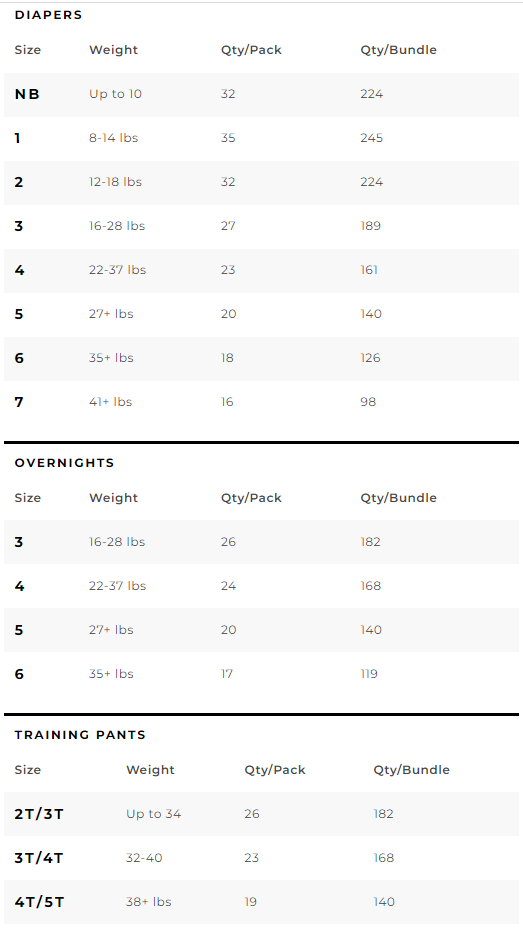The height and width of the screenshot is (932, 523).
Task: Click the OVERNIGHTS section heading
Action: [x=64, y=463]
